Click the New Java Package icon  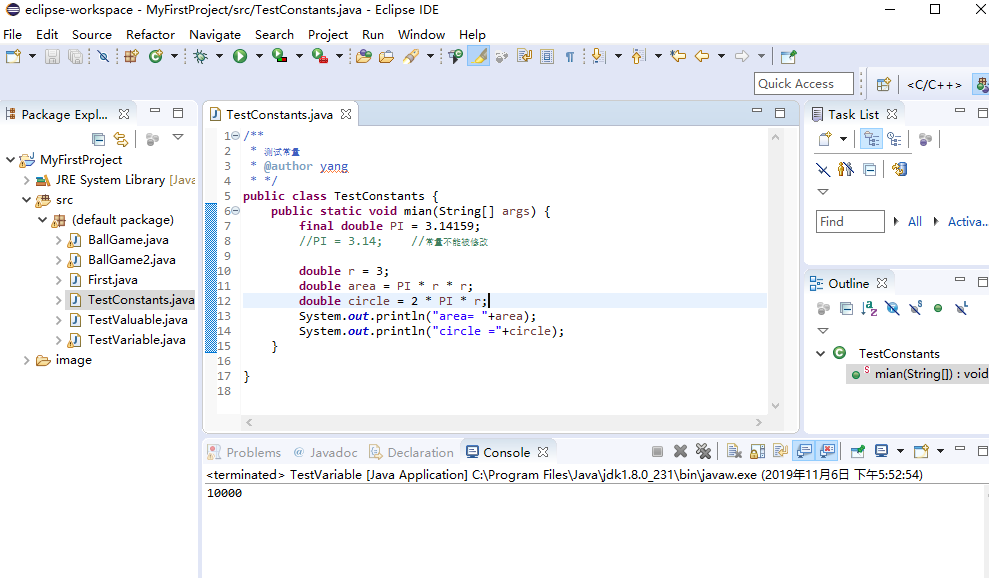(x=131, y=56)
